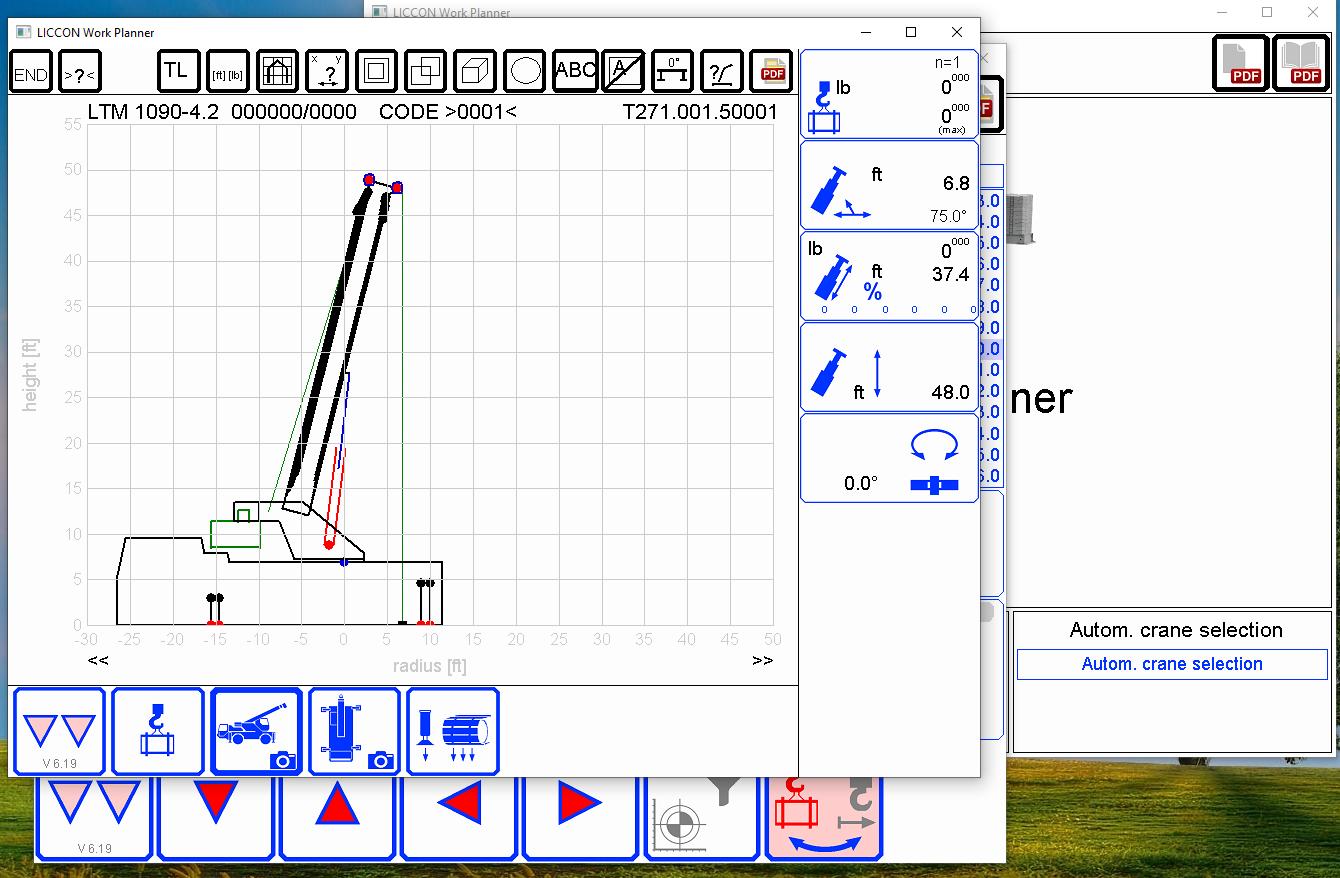This screenshot has width=1340, height=878.
Task: Click the << radius scroll arrows
Action: [98, 660]
